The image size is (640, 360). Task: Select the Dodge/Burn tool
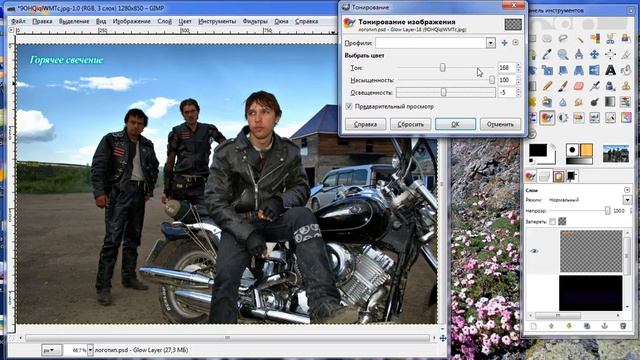click(595, 102)
